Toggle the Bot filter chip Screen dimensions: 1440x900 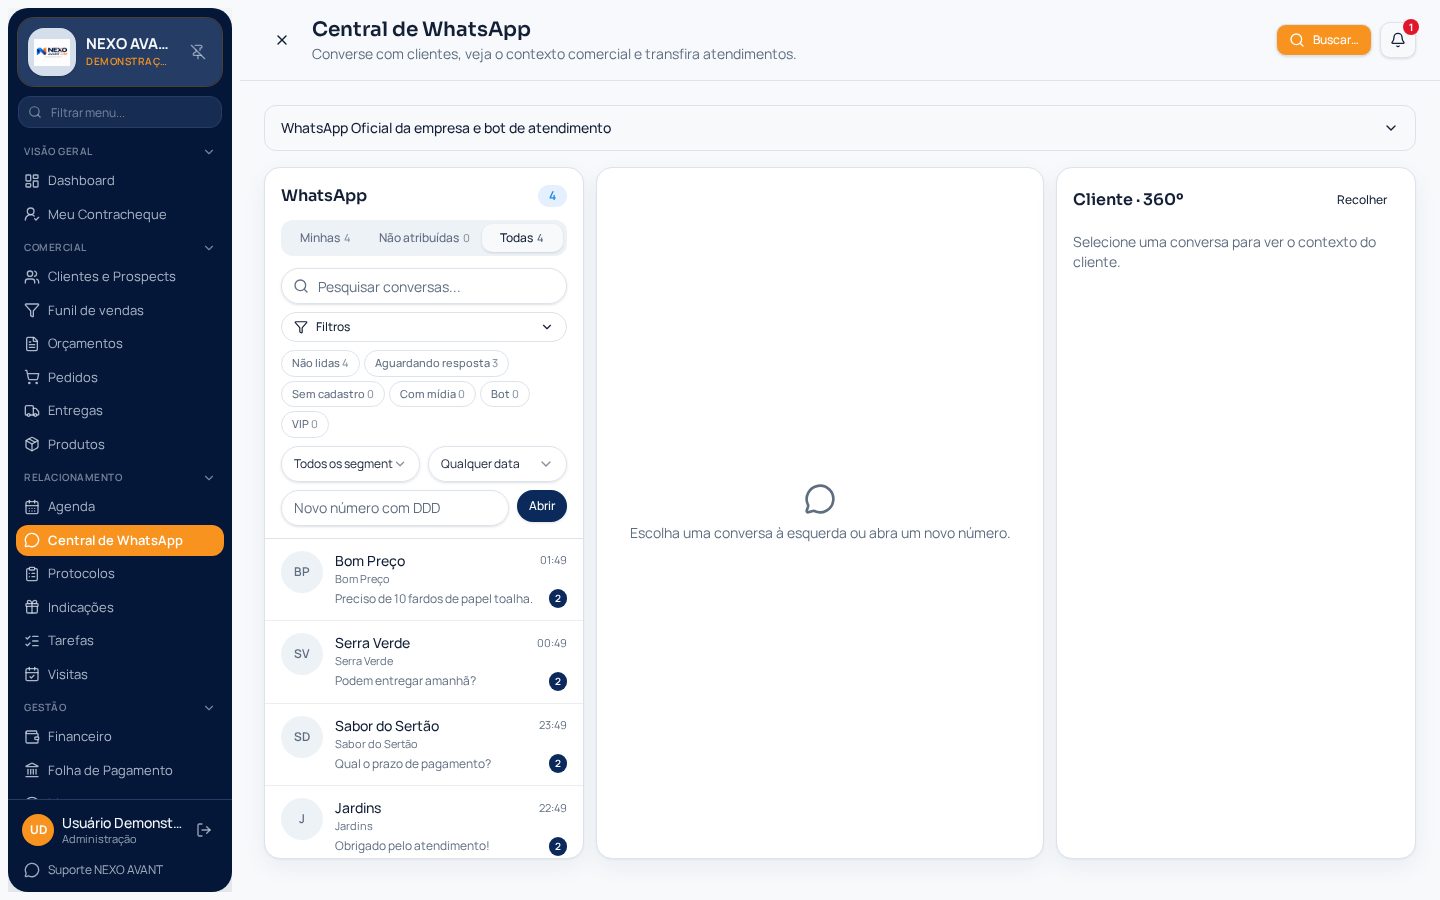point(505,394)
